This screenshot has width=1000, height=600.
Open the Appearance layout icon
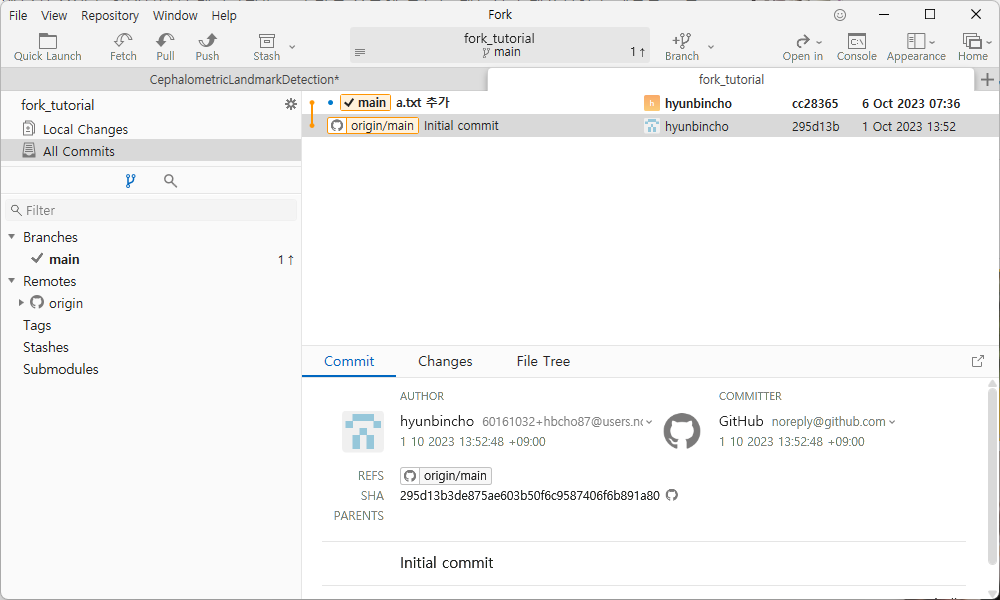click(x=916, y=41)
